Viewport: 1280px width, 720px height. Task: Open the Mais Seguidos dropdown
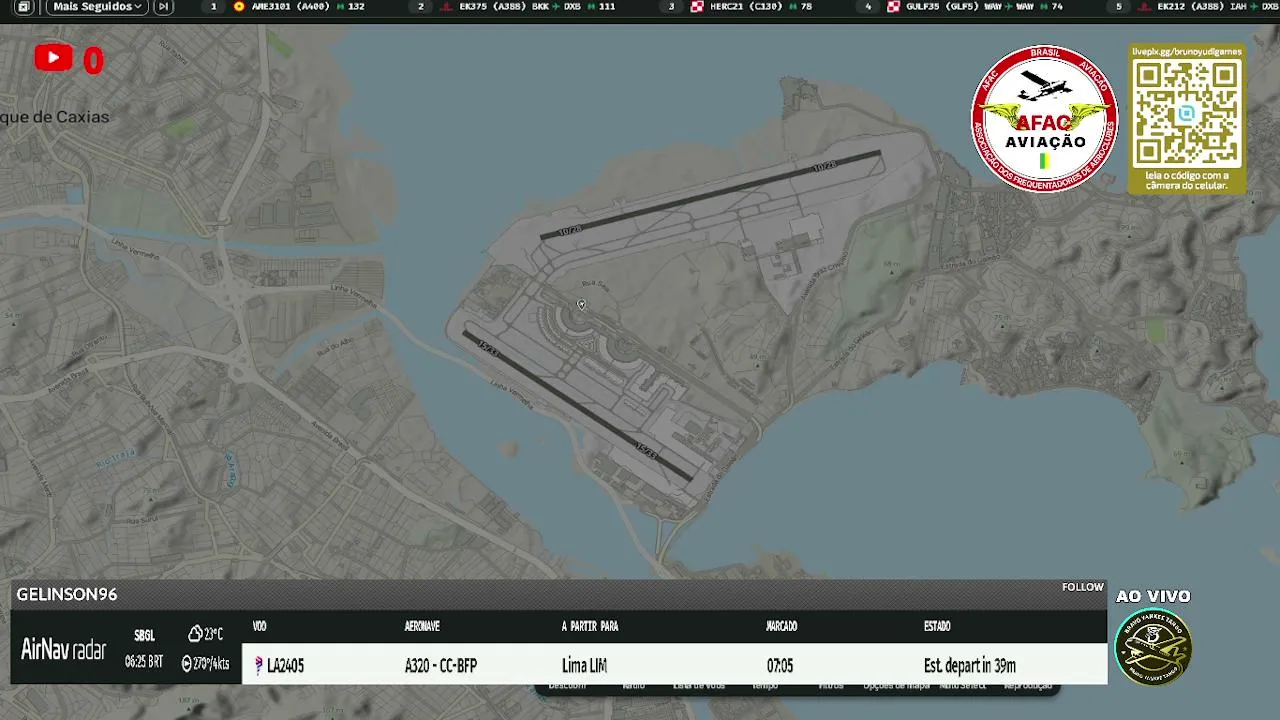click(97, 7)
